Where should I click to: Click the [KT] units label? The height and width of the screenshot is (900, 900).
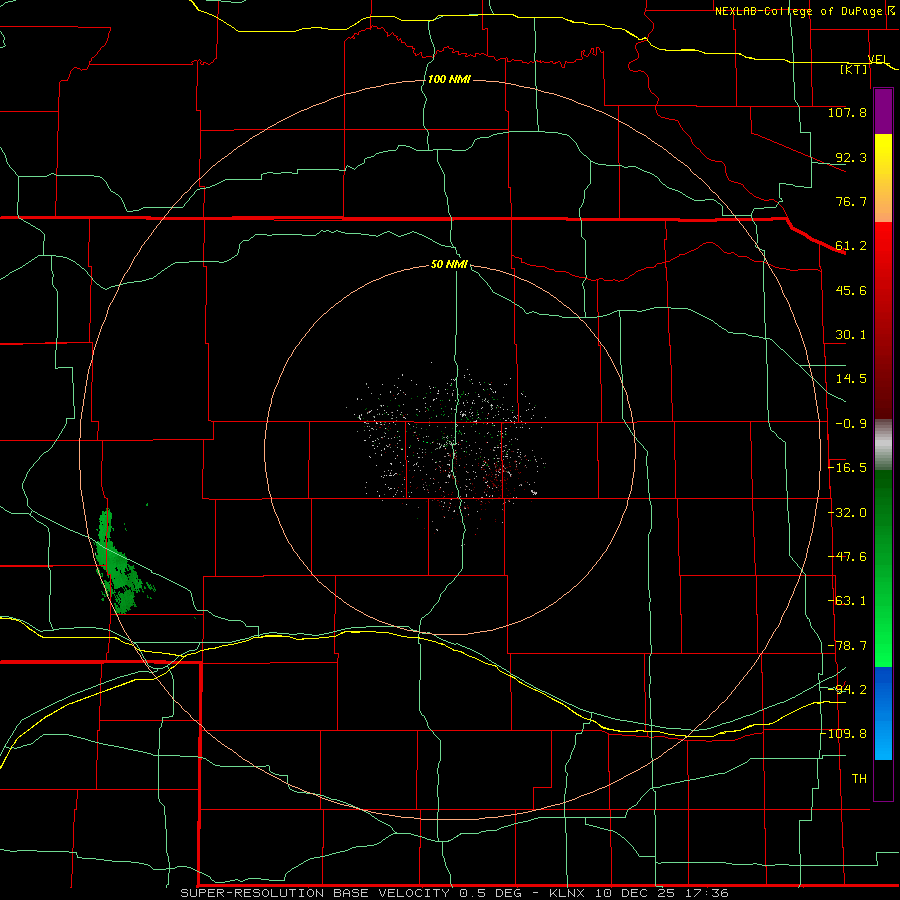pyautogui.click(x=854, y=69)
